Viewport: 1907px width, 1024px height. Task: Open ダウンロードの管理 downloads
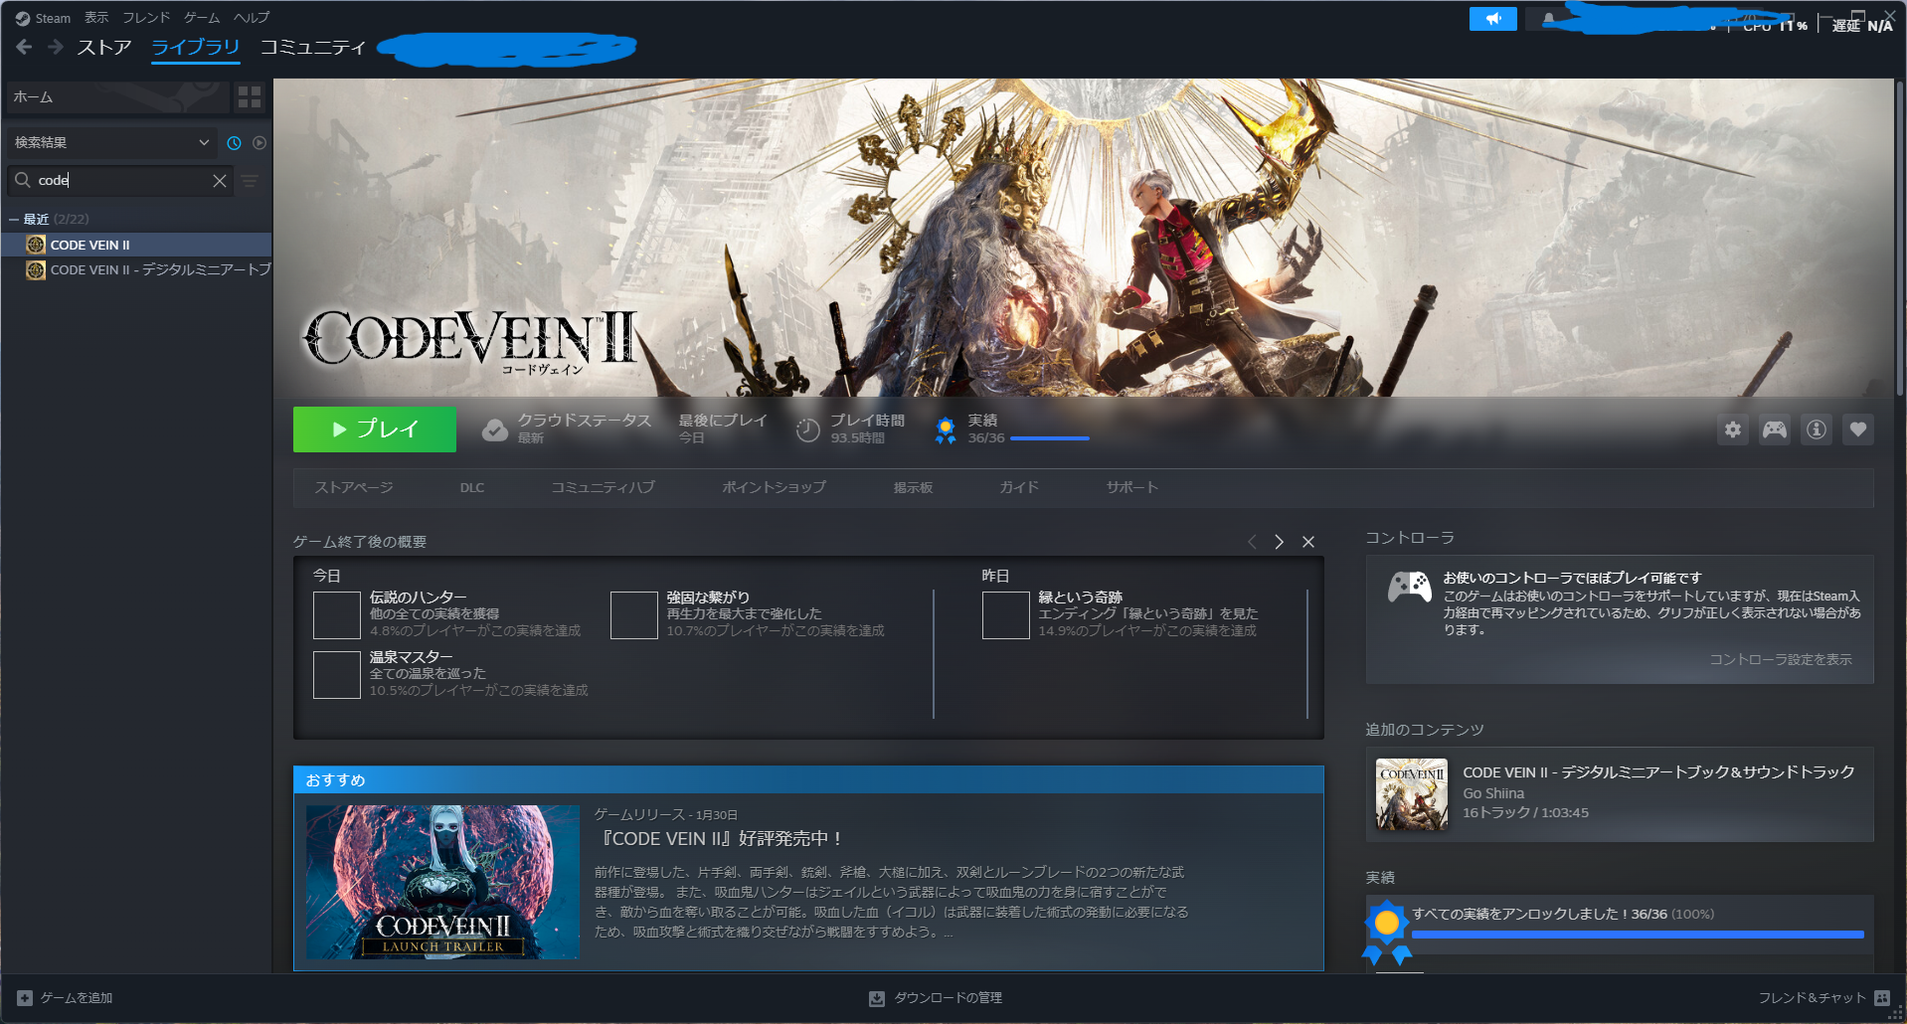click(936, 998)
